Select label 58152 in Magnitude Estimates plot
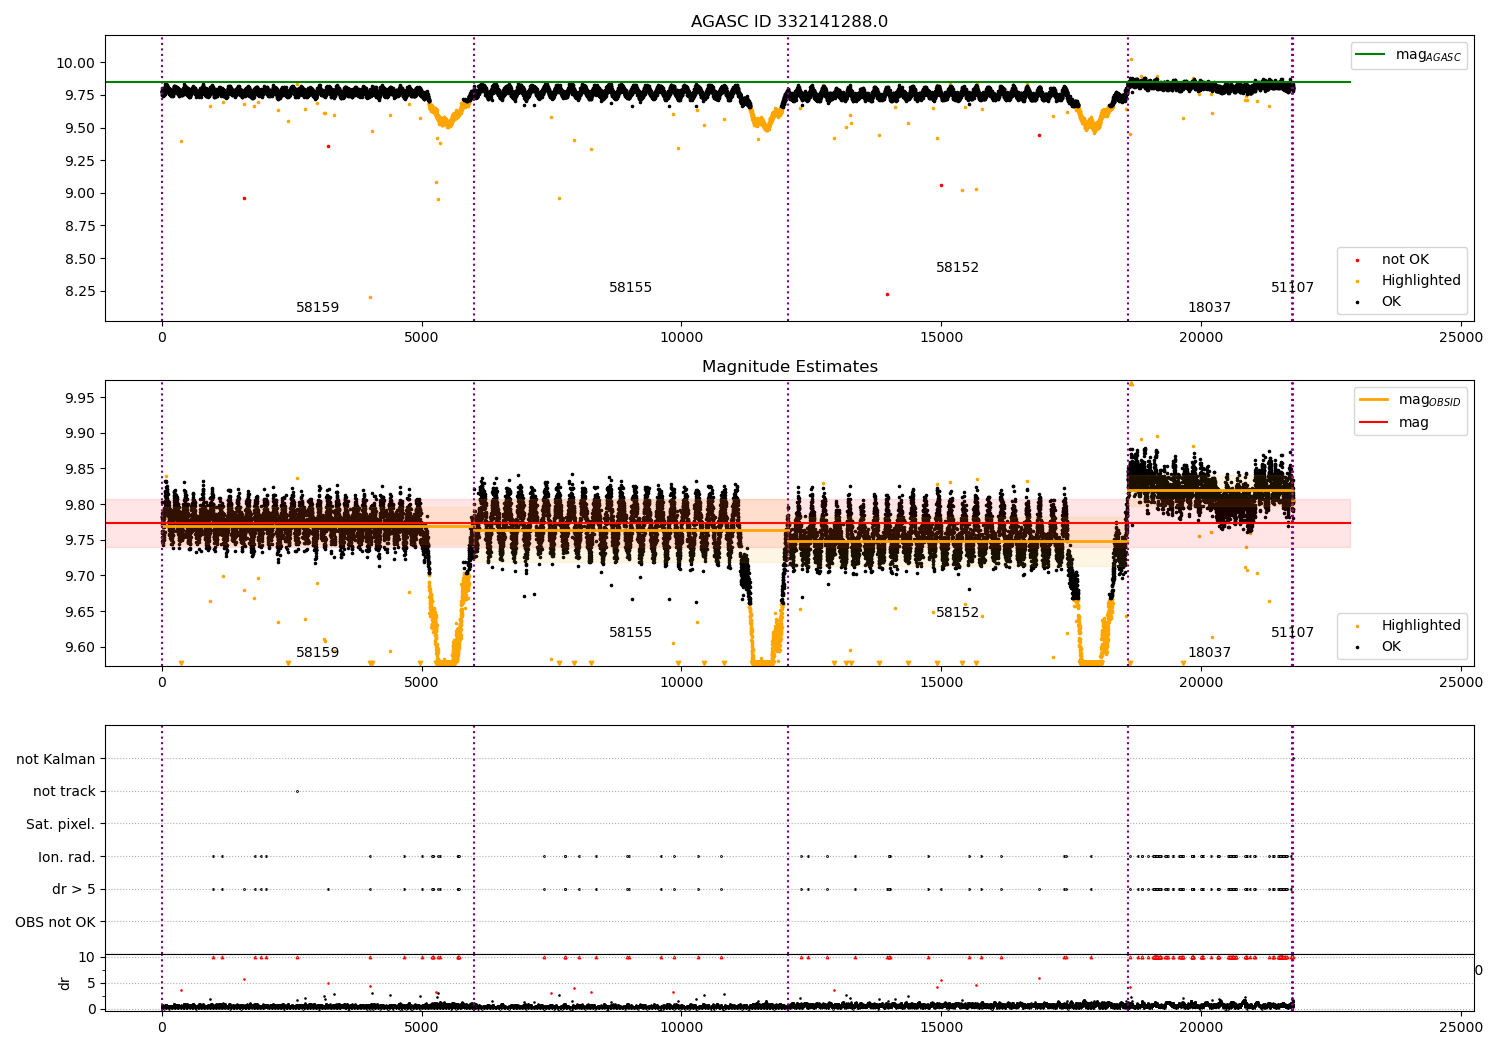The width and height of the screenshot is (1500, 1050). pos(957,613)
